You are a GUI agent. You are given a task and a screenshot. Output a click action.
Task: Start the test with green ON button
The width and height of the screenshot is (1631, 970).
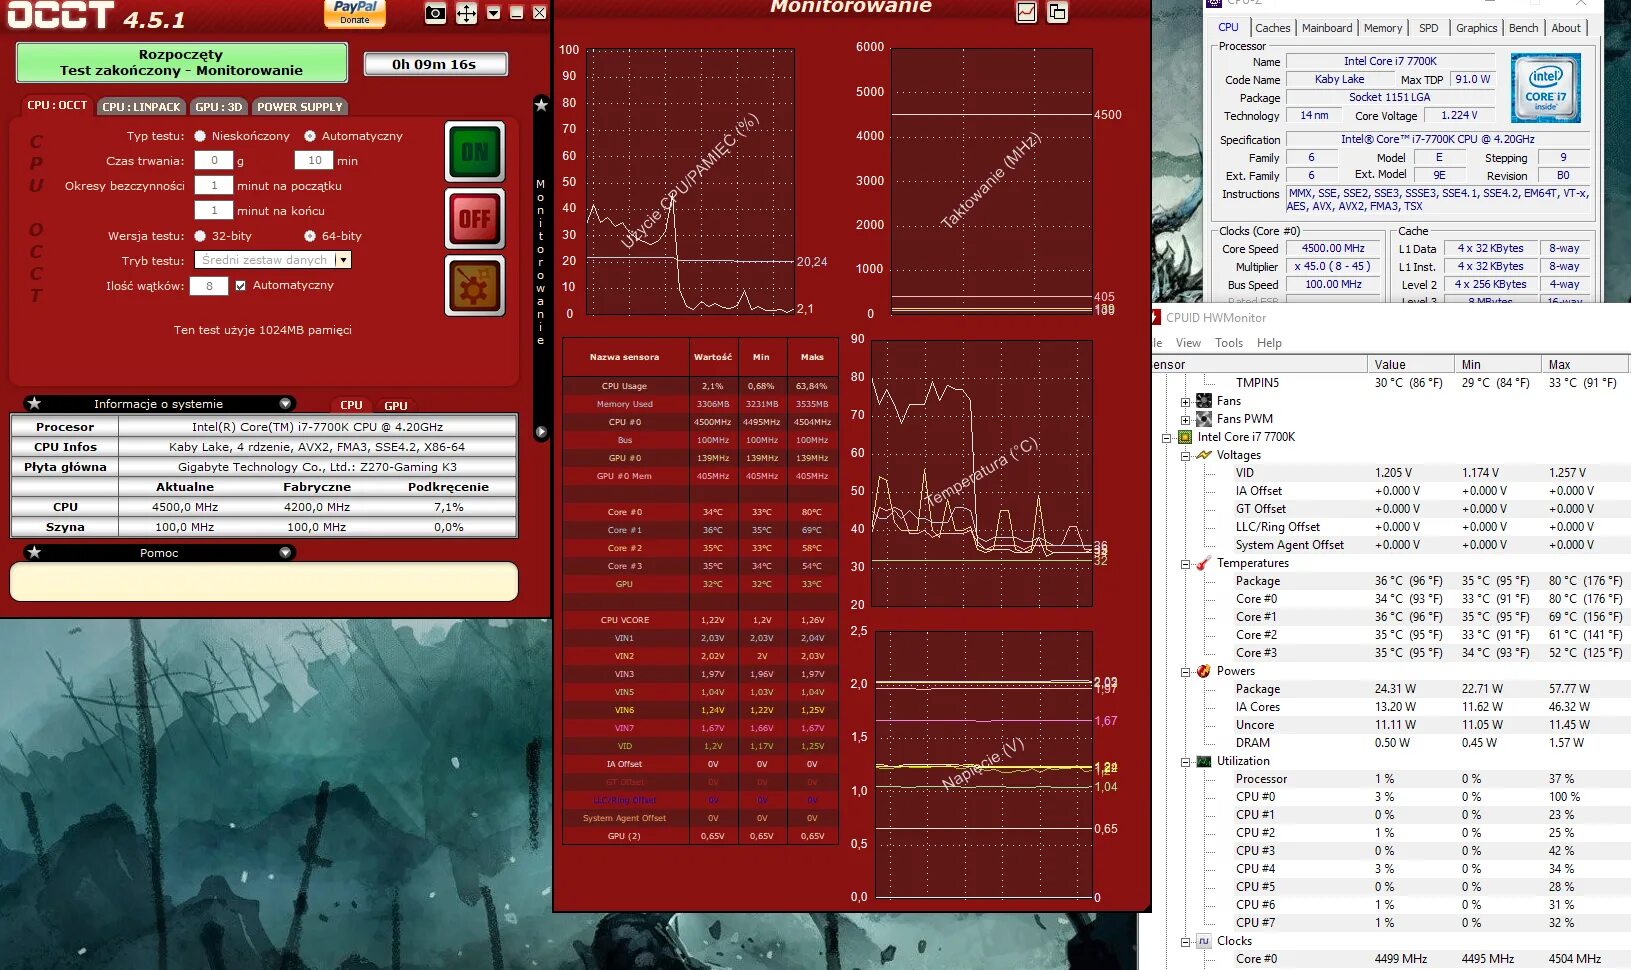click(x=475, y=152)
